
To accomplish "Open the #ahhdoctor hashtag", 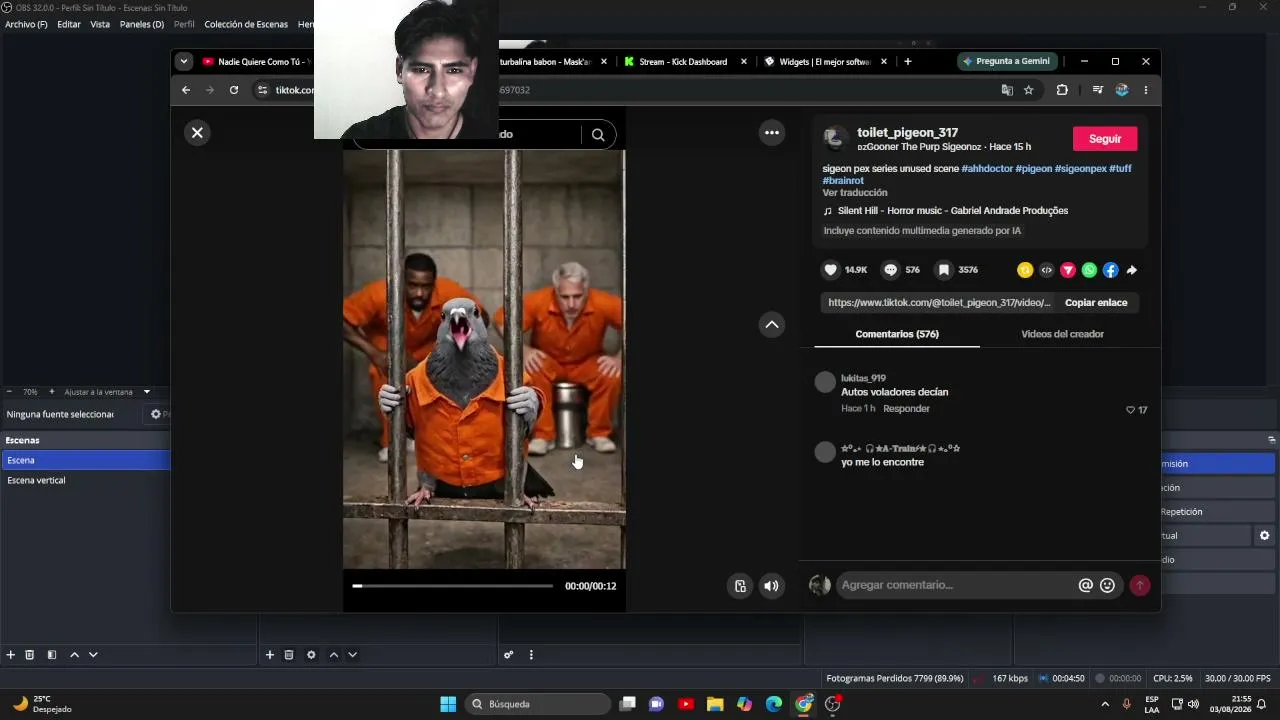I will click(987, 169).
